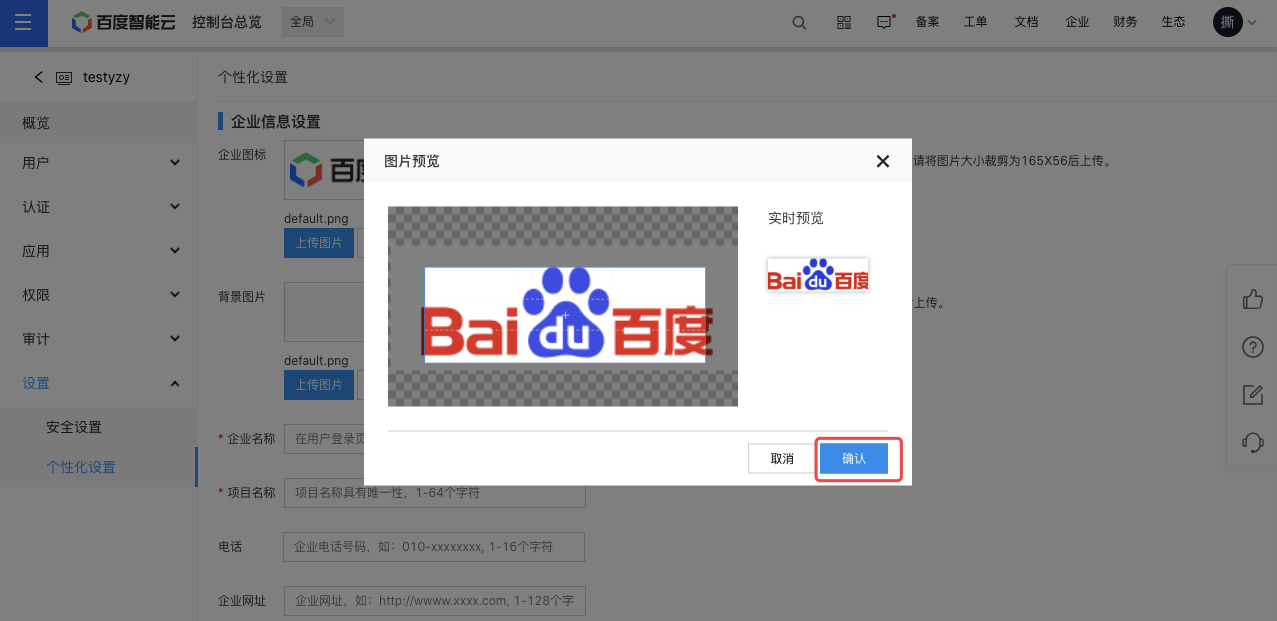This screenshot has height=621, width=1277.
Task: Open the QR code icon
Action: pos(843,23)
